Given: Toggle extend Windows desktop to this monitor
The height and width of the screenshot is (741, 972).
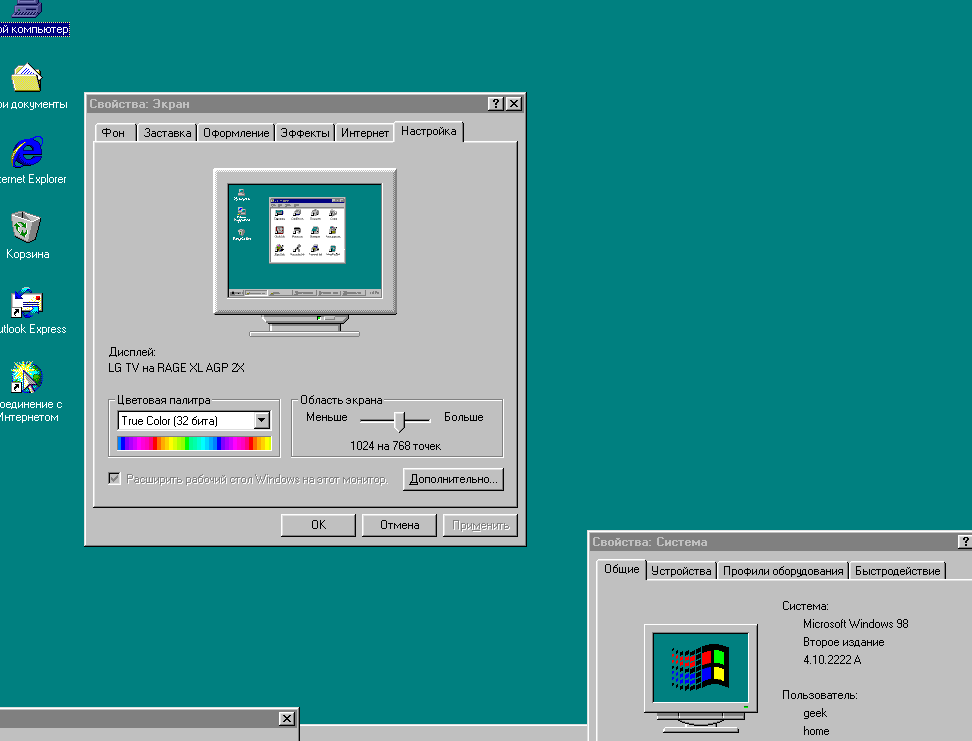Looking at the screenshot, I should [x=115, y=479].
